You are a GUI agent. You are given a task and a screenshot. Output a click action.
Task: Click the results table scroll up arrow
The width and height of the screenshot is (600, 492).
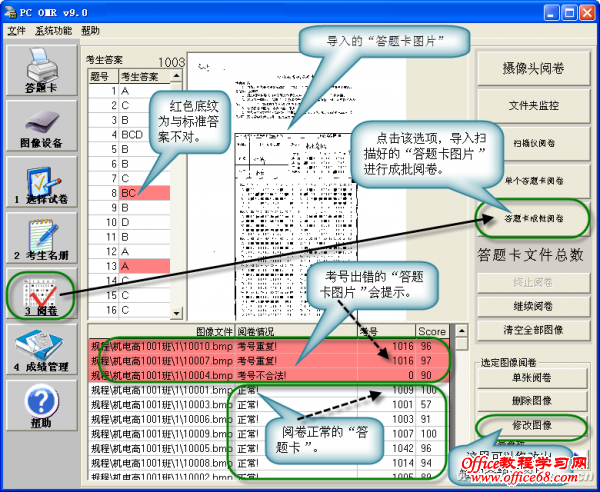tap(461, 331)
